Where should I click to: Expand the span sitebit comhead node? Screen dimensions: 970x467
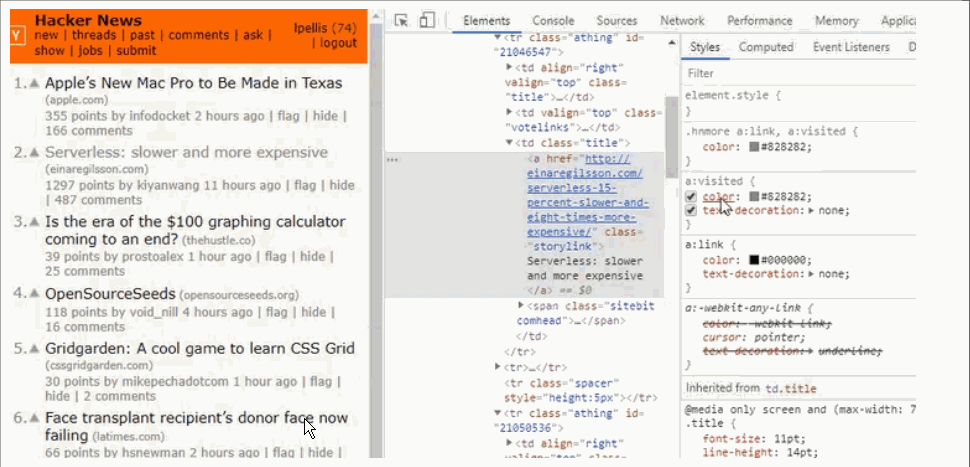pos(521,306)
